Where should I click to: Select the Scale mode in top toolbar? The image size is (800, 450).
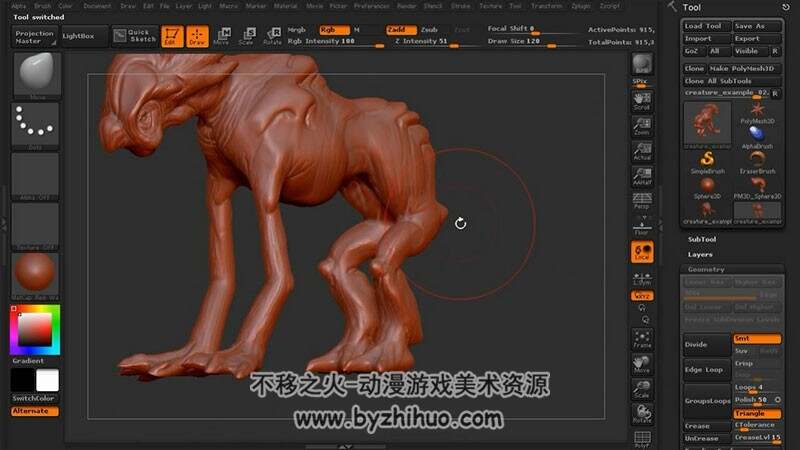click(247, 36)
